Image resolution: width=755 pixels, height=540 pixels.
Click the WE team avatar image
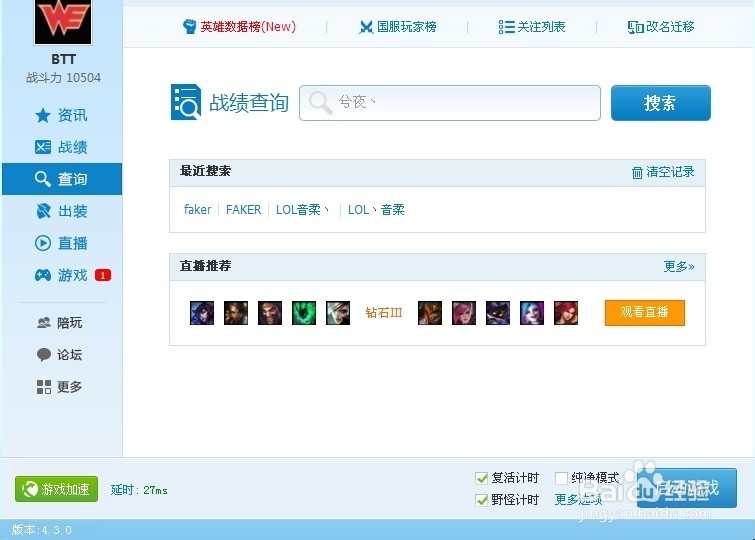(63, 22)
